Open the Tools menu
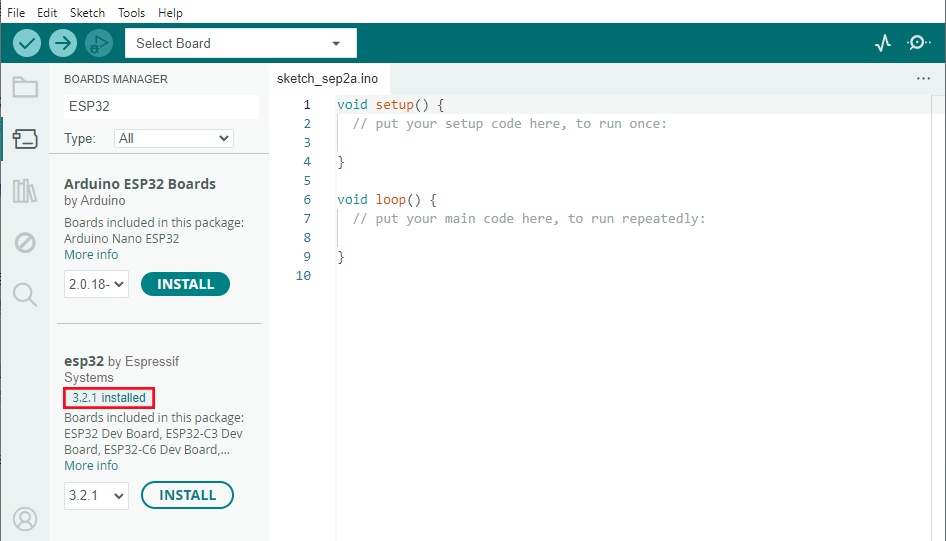 (132, 13)
